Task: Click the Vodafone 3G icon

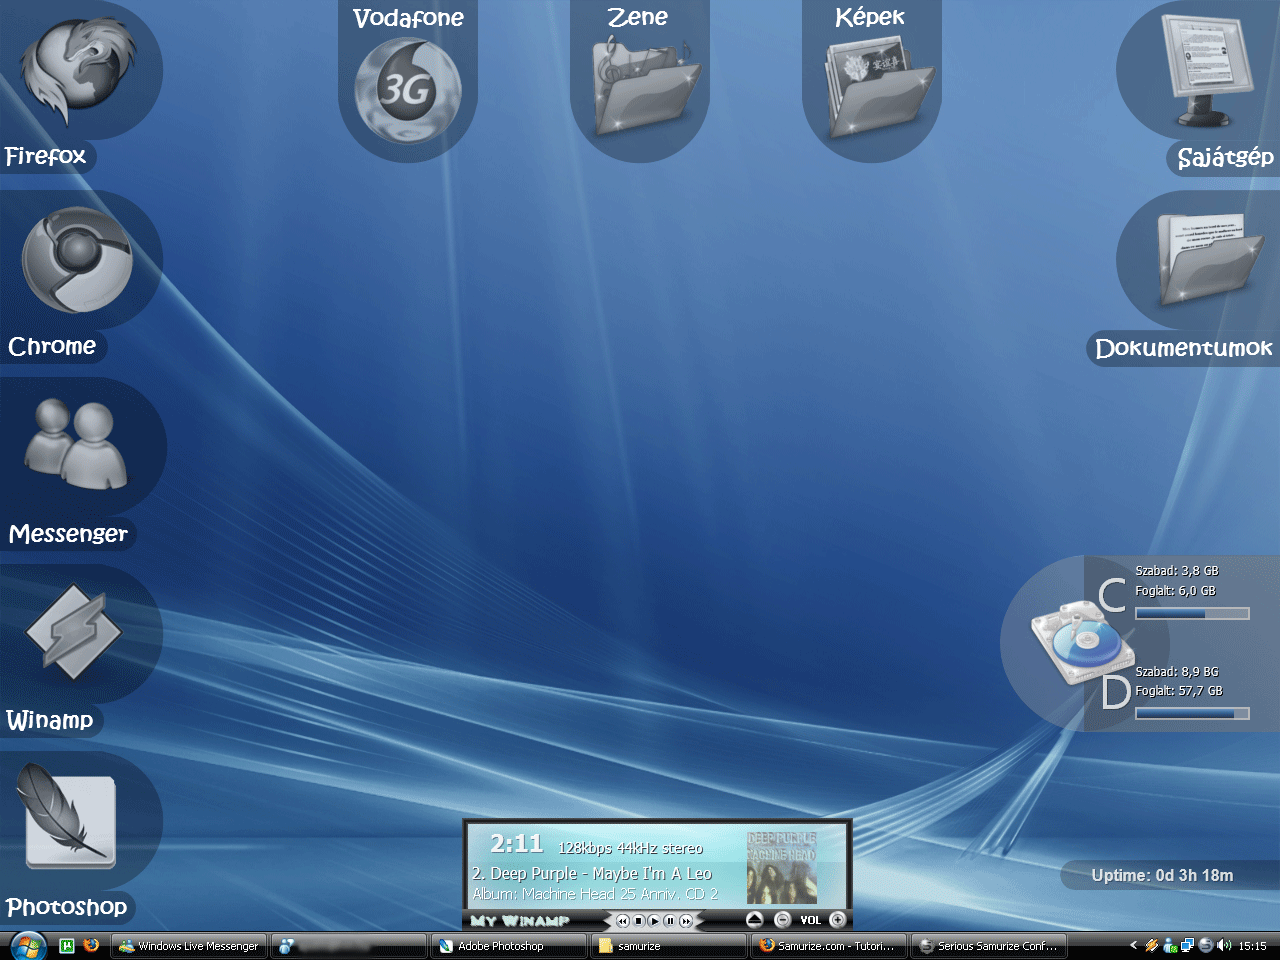Action: pos(408,90)
